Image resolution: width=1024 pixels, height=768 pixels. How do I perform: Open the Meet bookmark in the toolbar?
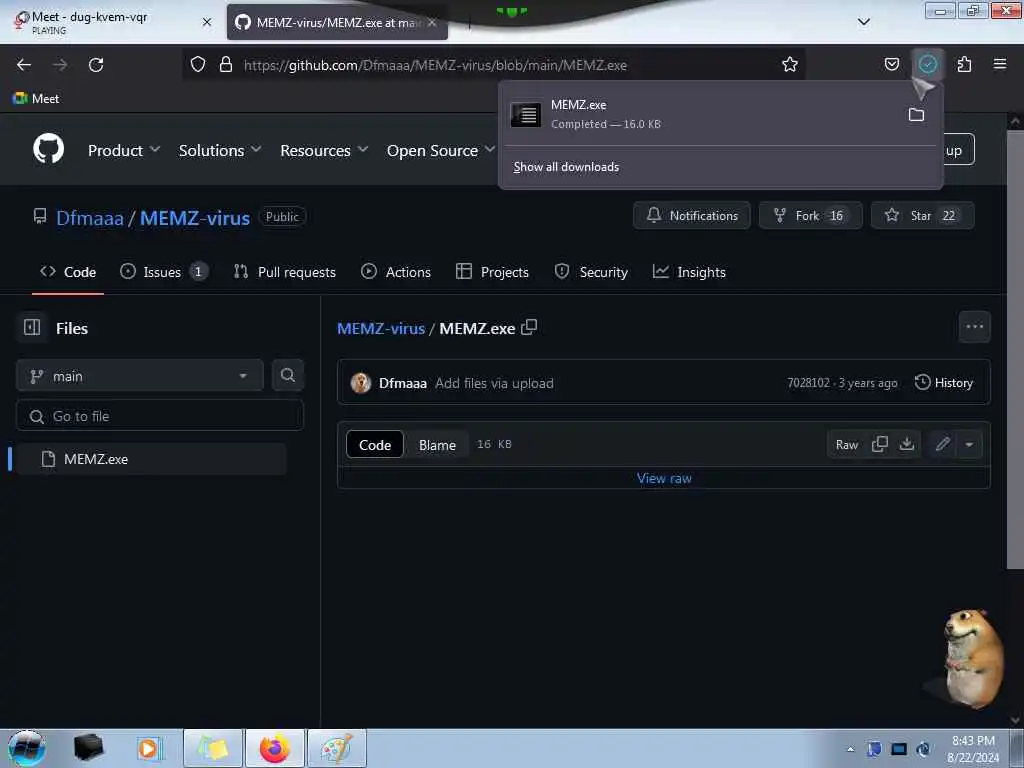coord(36,99)
